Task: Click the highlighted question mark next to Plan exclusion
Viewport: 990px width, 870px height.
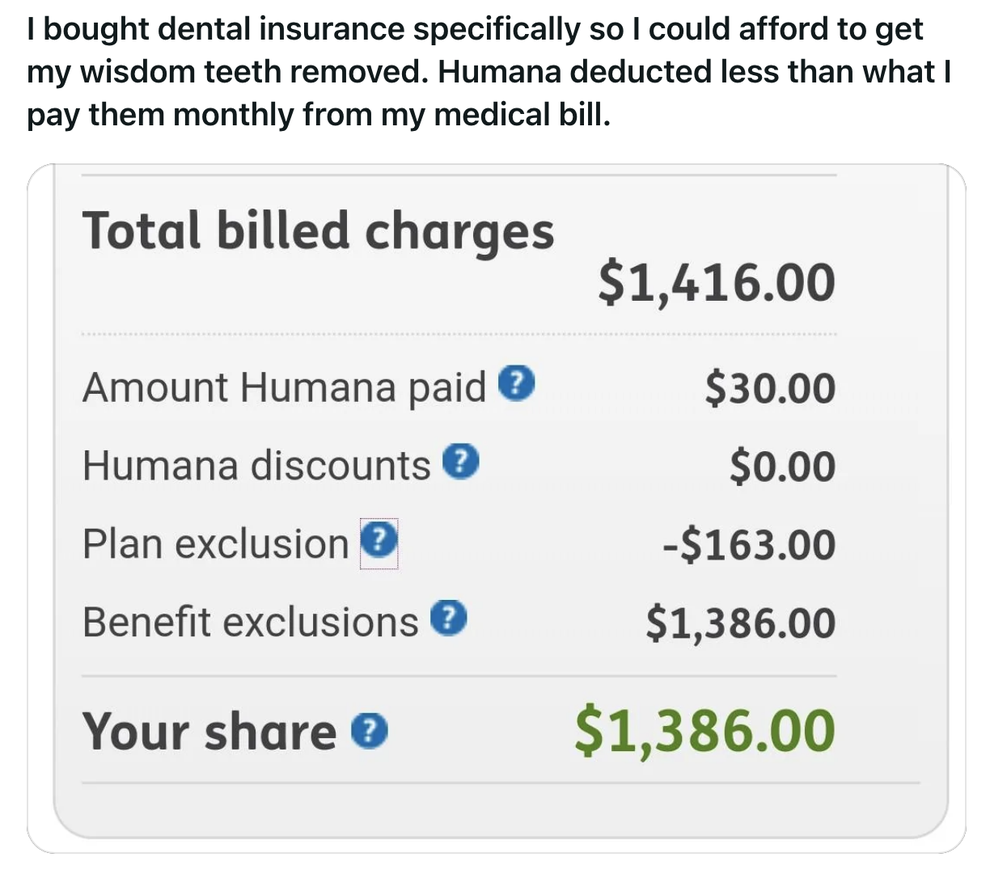Action: [x=377, y=541]
